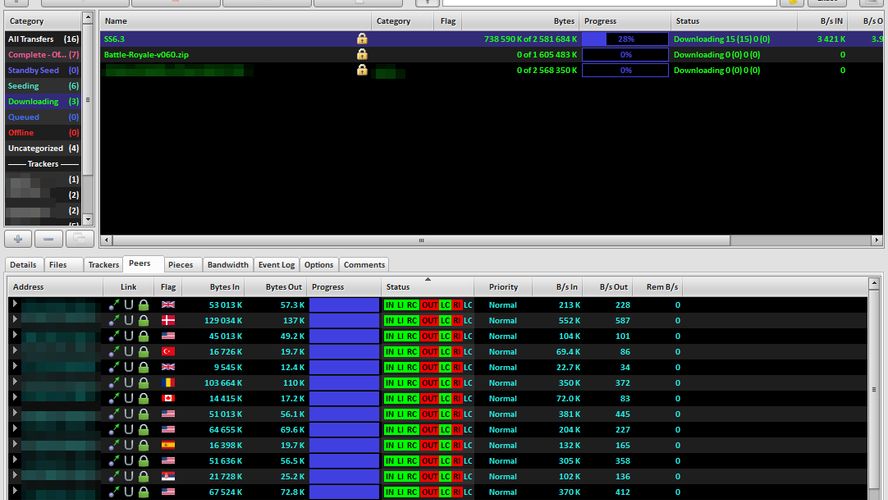Click the outgoing-link arrow icon in first peer row
The image size is (888, 500).
[114, 305]
